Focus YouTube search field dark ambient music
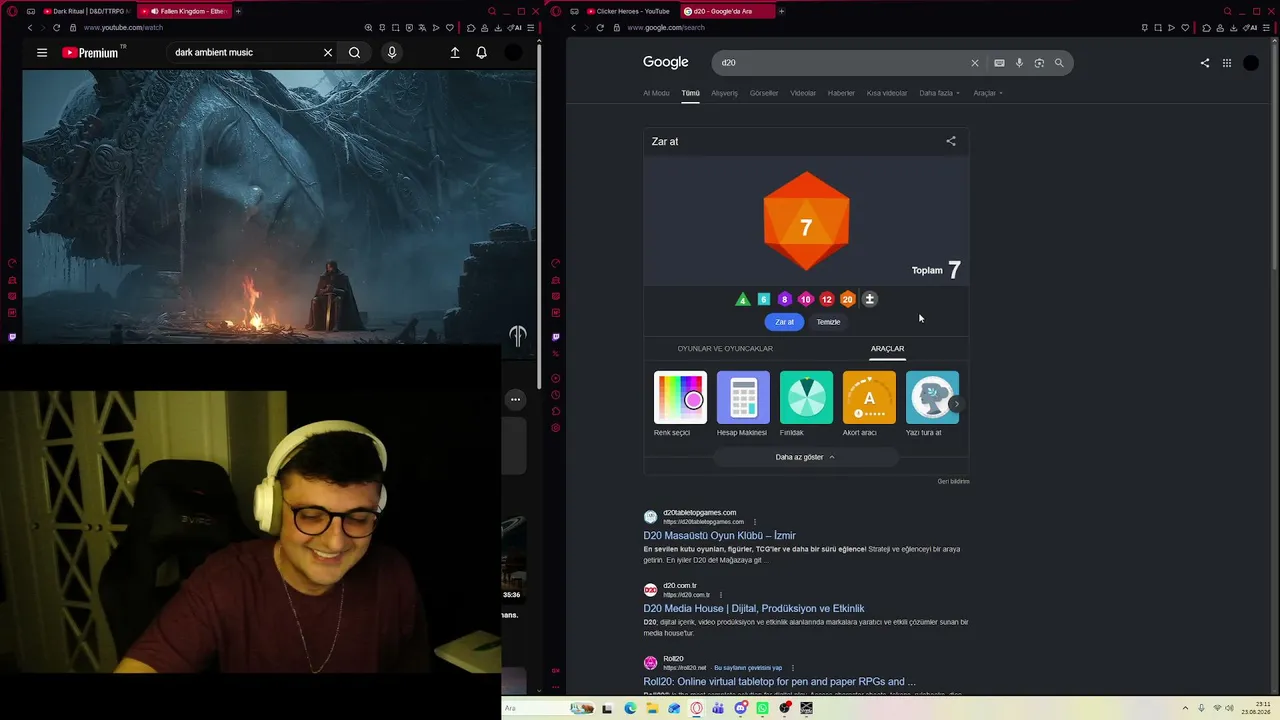 245,52
